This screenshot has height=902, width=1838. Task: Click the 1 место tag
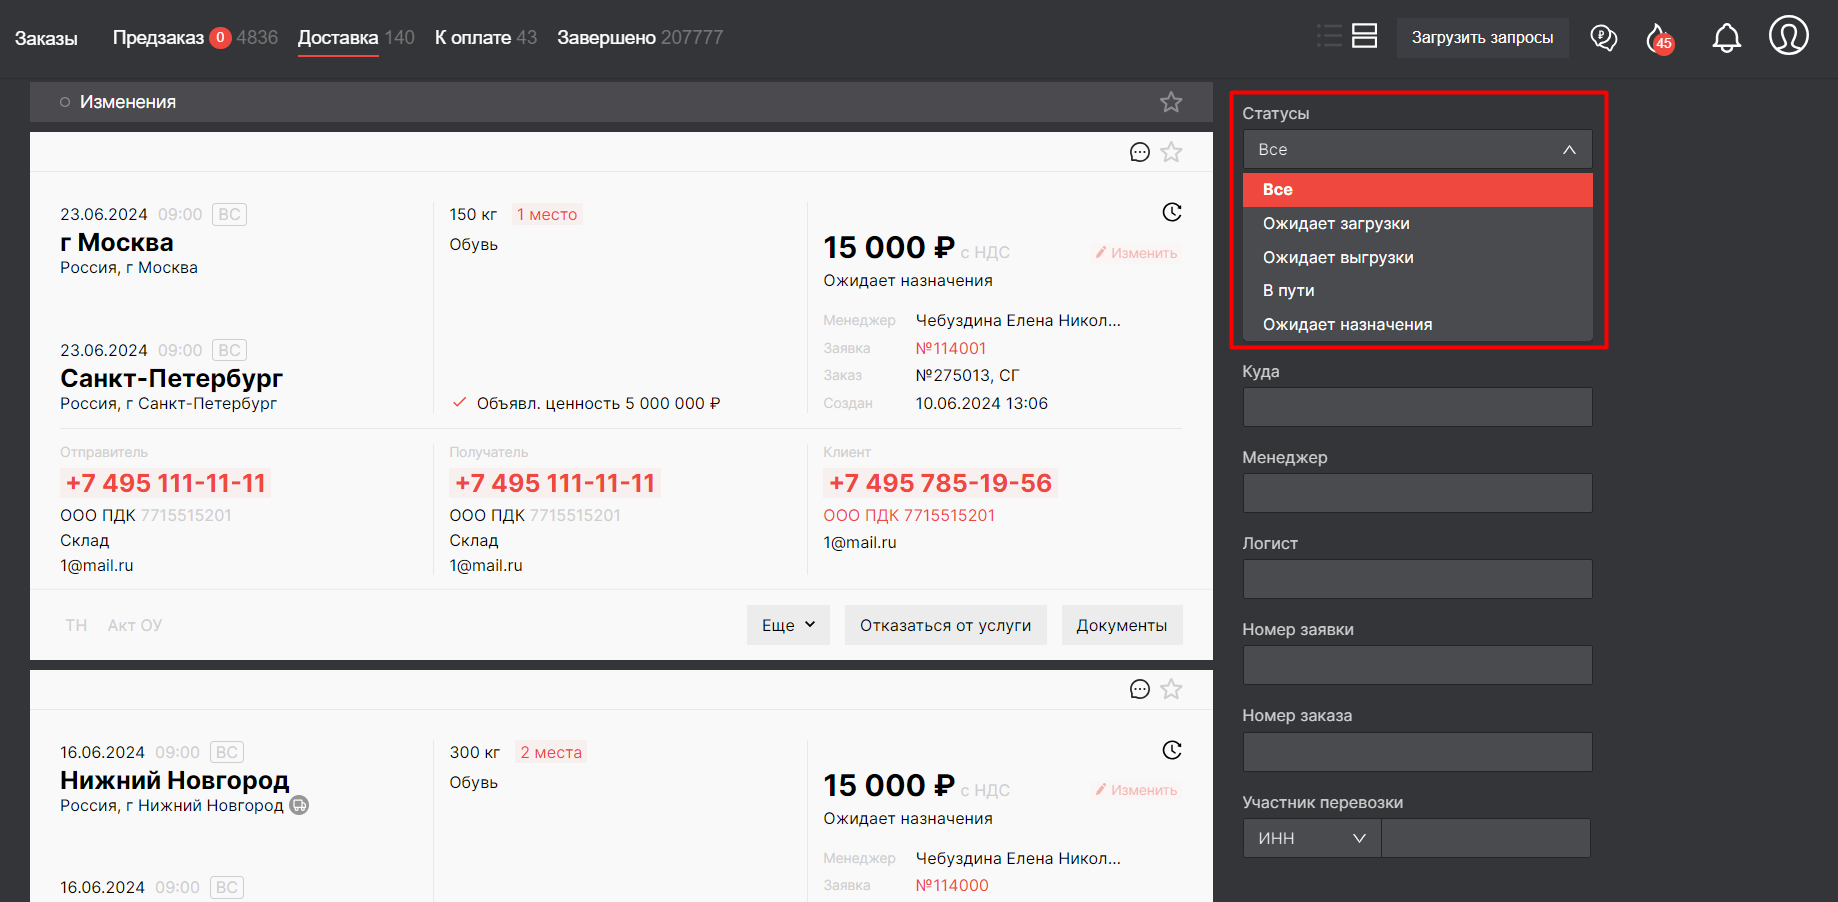click(547, 214)
